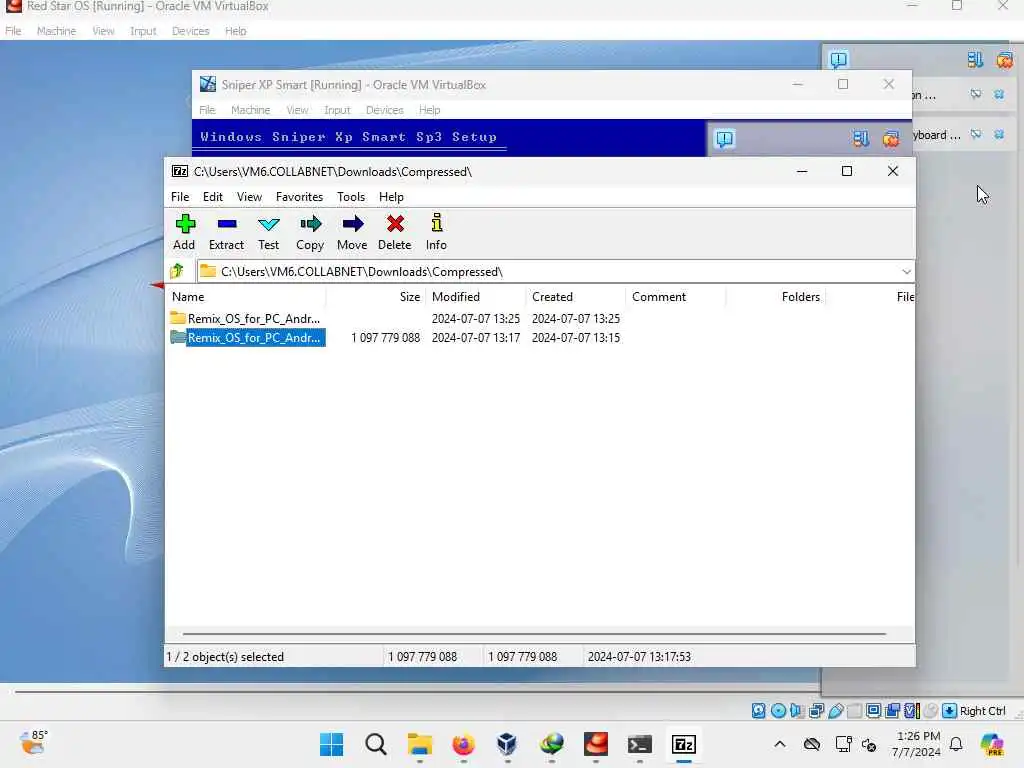Click the 7-Zip title bar app icon
The image size is (1024, 768).
point(180,171)
